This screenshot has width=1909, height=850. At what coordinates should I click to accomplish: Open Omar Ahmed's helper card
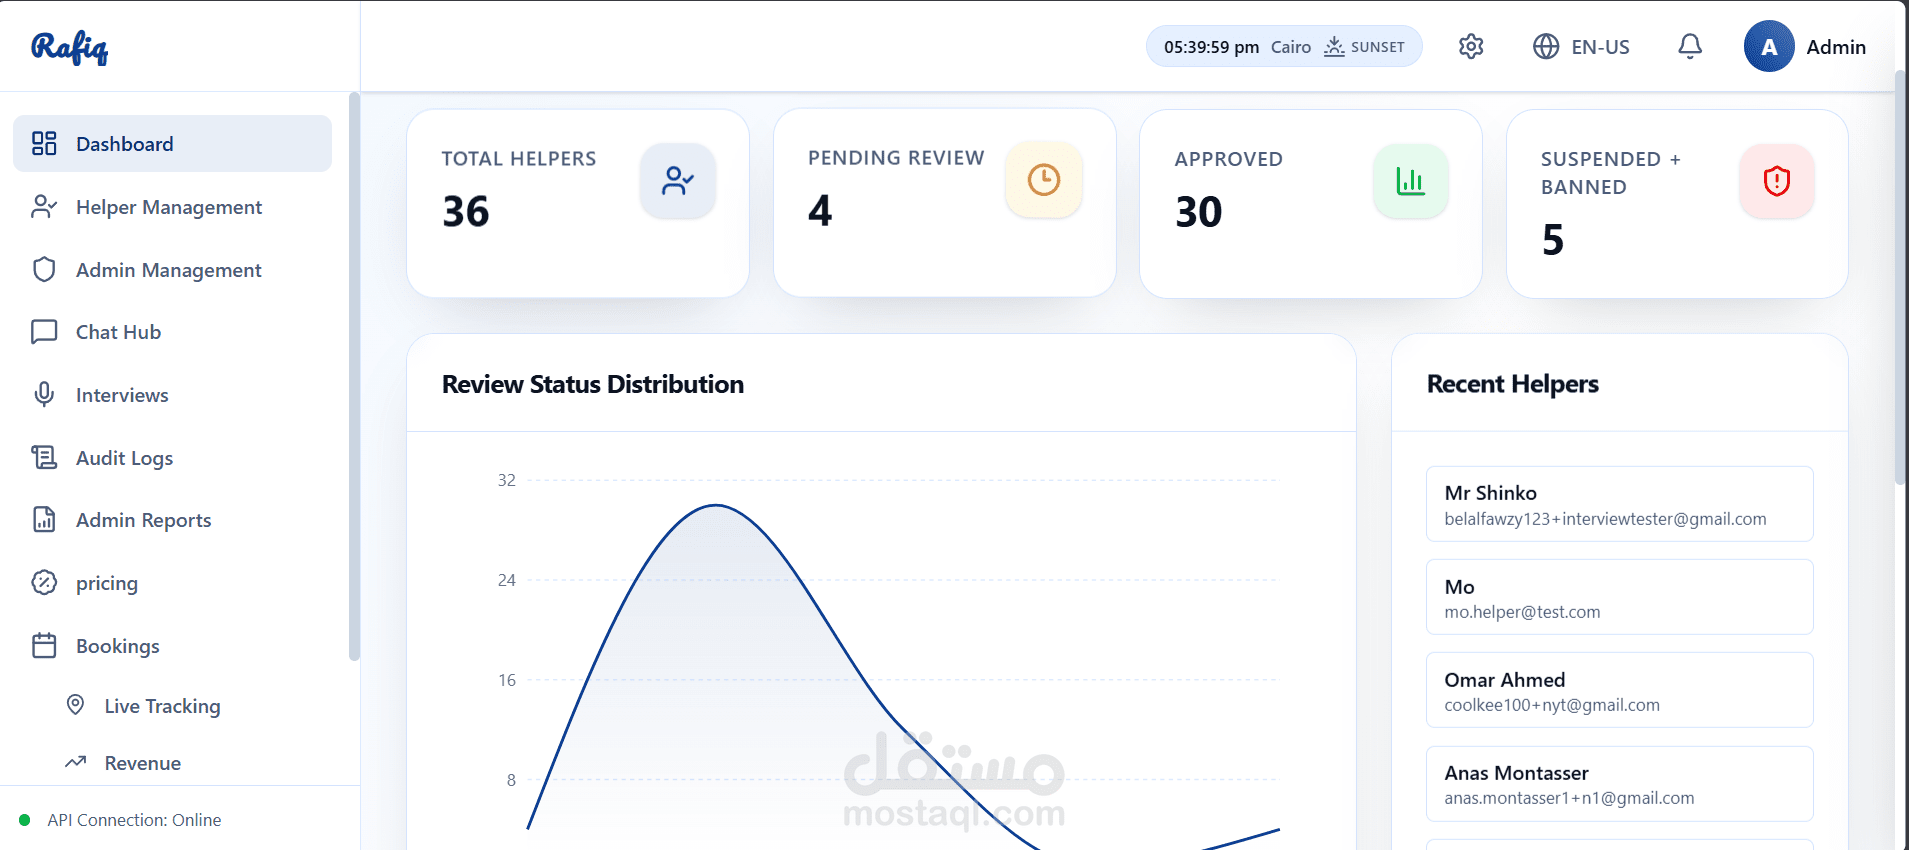pyautogui.click(x=1619, y=690)
